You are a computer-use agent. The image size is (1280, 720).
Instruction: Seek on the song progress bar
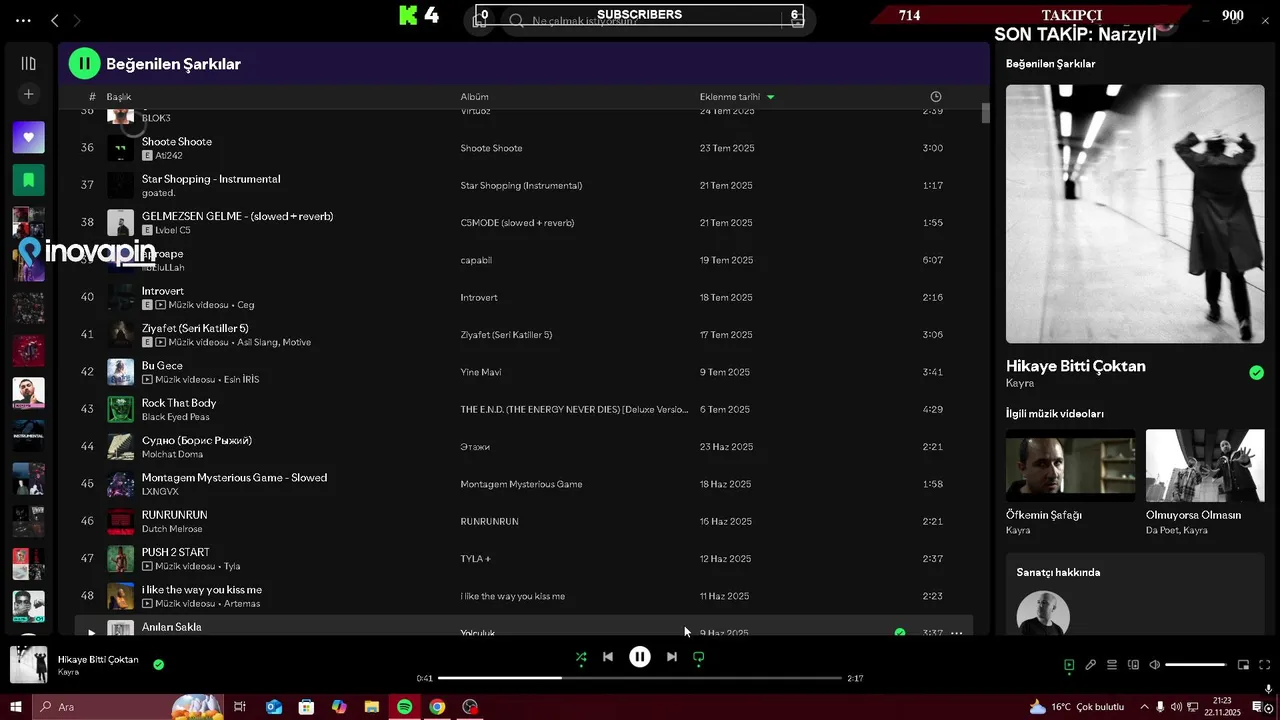[640, 678]
